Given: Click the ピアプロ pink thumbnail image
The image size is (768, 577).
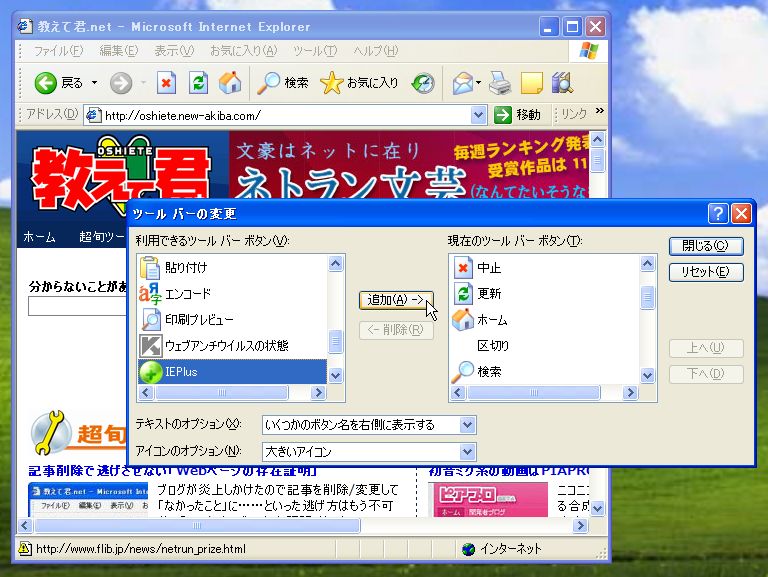Looking at the screenshot, I should (488, 500).
